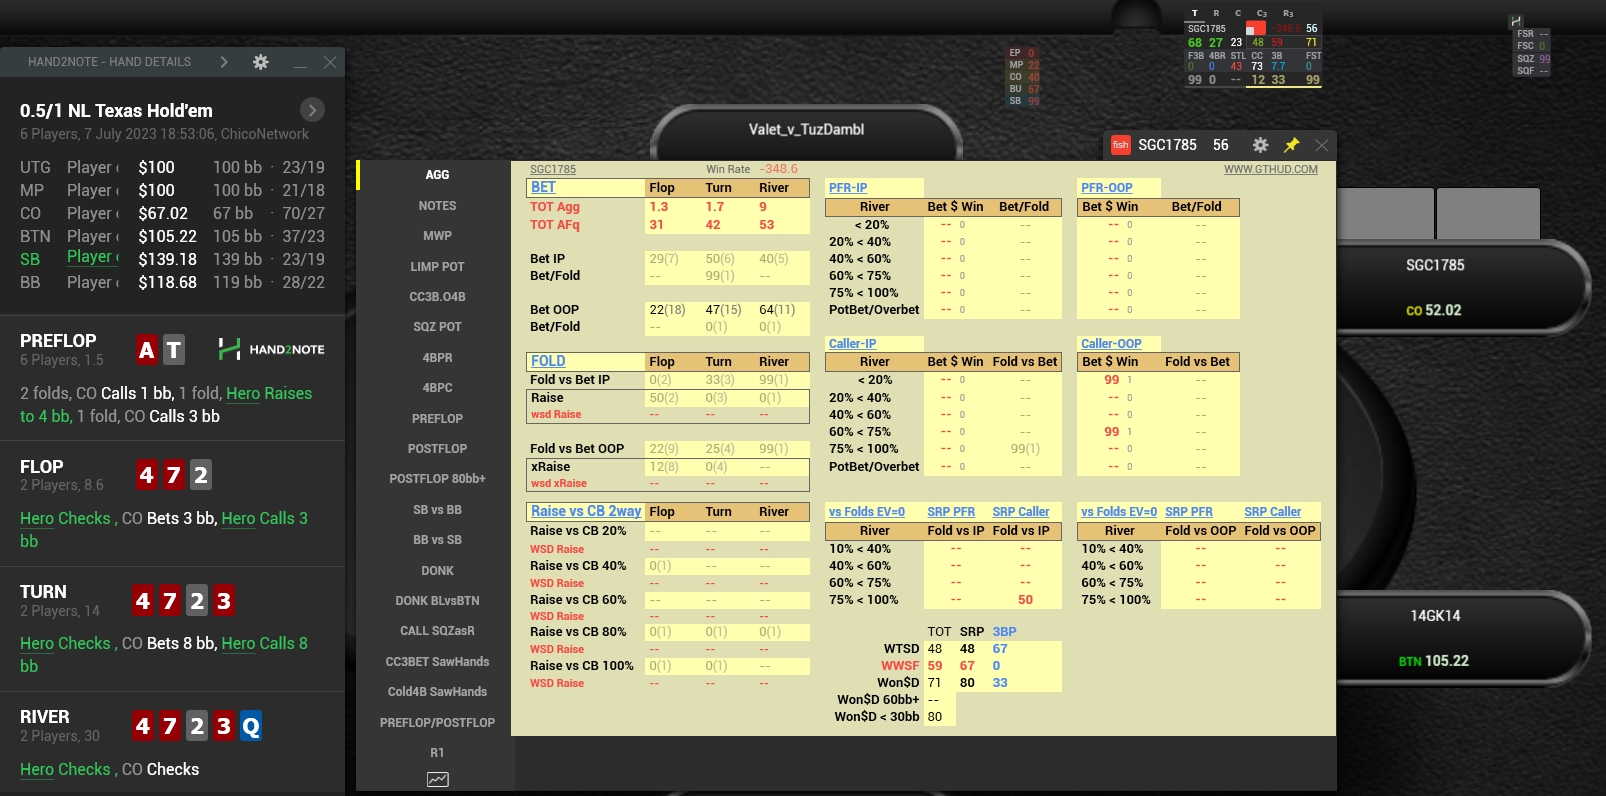The height and width of the screenshot is (796, 1606).
Task: Open the R1 tab
Action: [x=437, y=753]
